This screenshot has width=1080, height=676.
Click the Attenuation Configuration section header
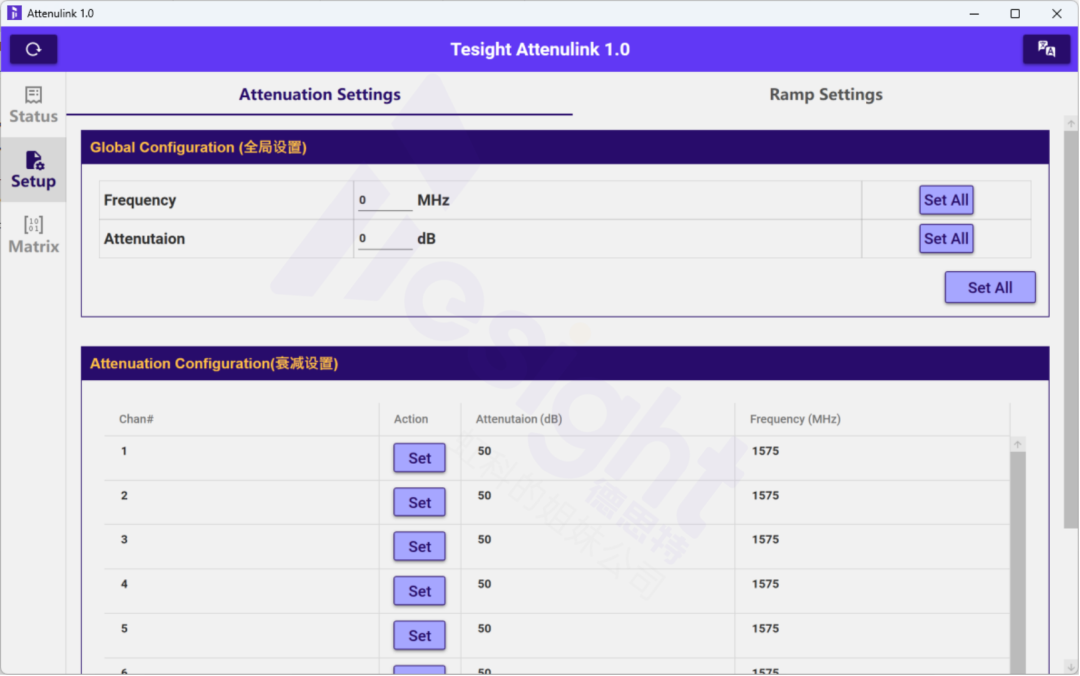pos(565,364)
